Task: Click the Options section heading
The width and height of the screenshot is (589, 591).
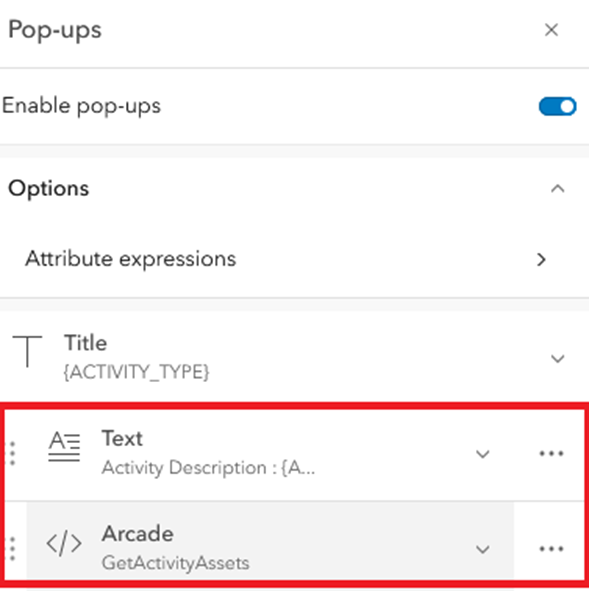Action: (49, 188)
